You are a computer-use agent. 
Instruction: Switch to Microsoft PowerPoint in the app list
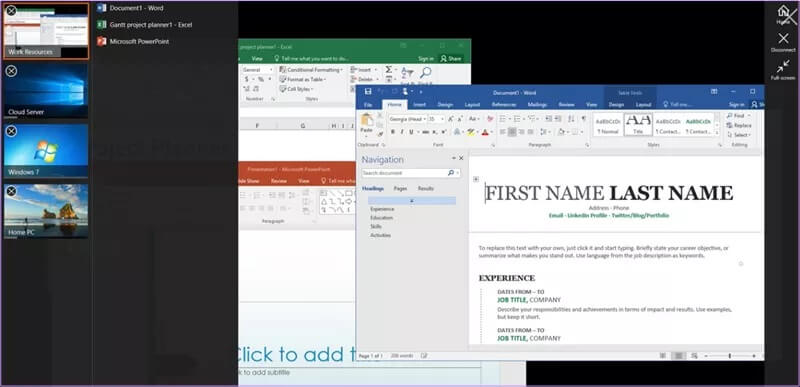[x=133, y=41]
